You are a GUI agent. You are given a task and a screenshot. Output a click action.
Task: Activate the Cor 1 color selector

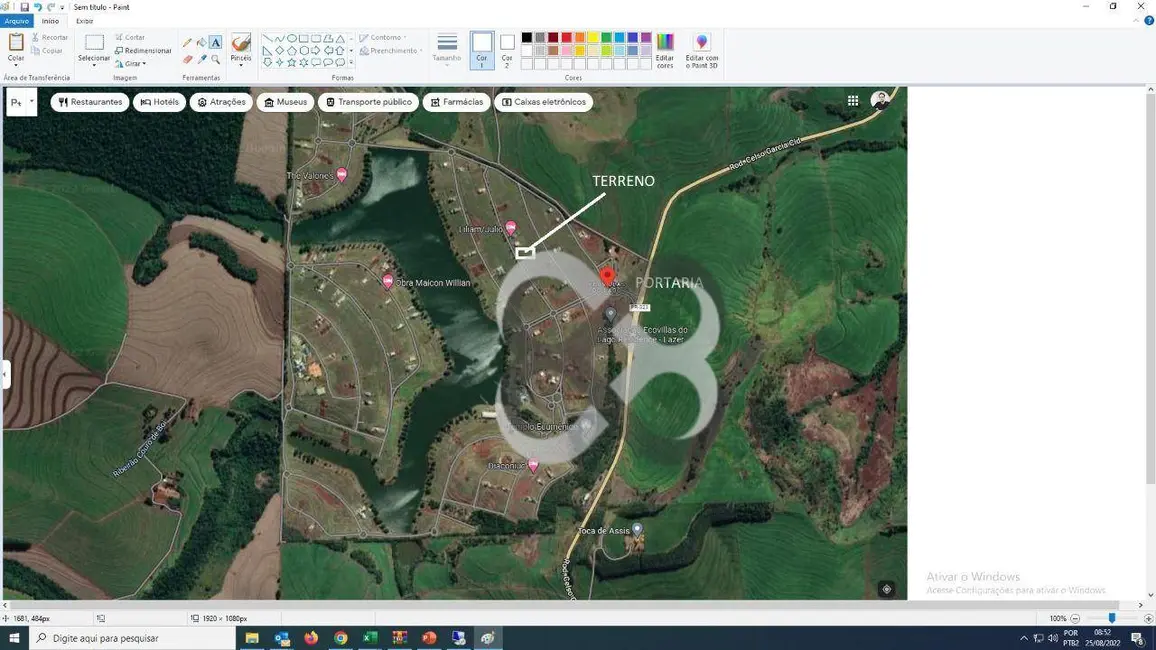coord(482,49)
